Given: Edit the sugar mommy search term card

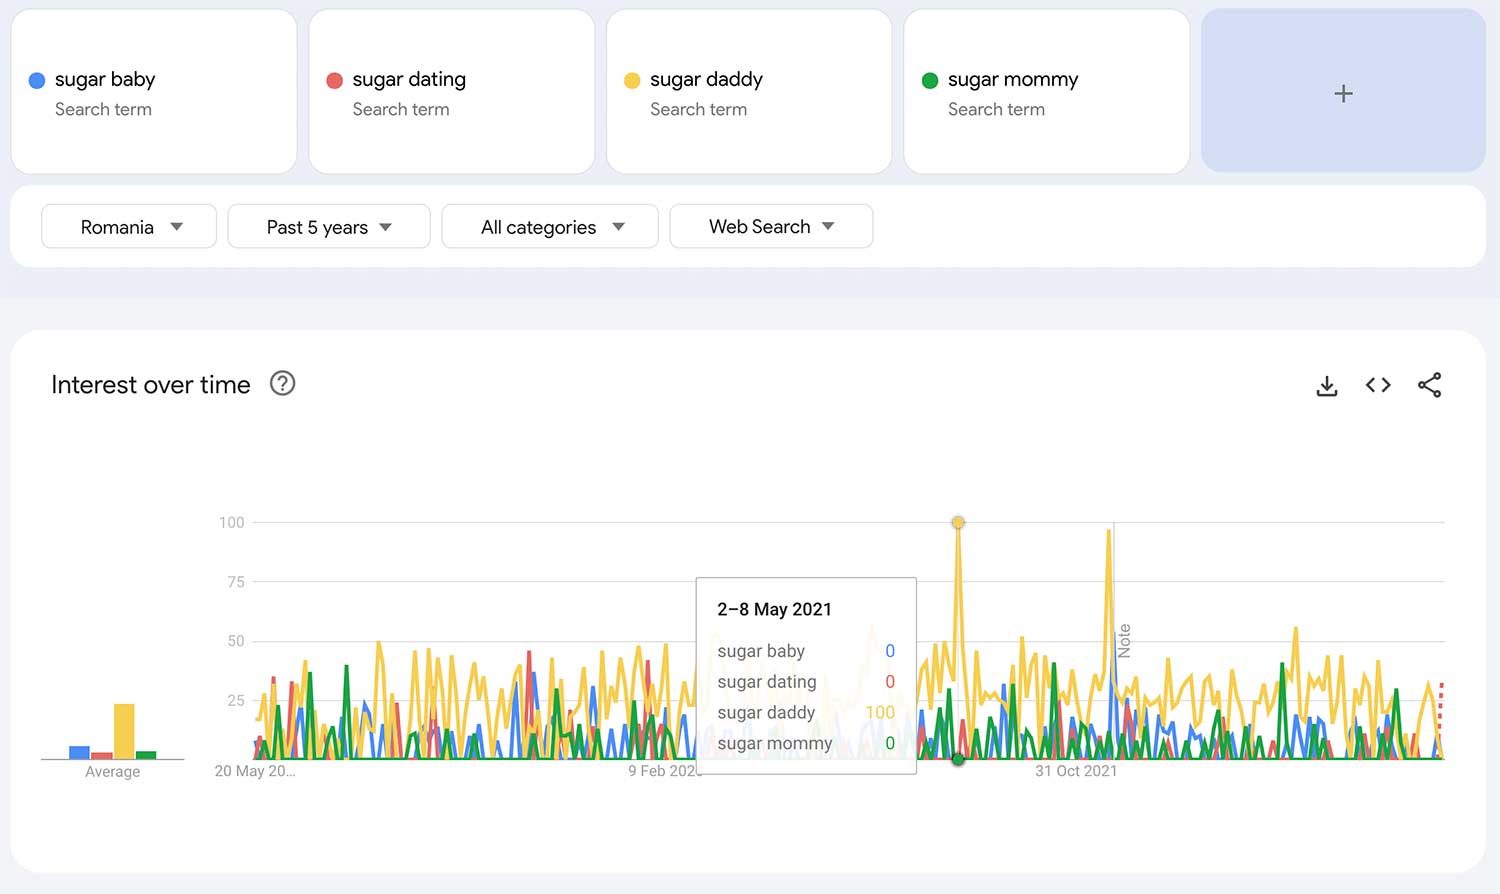Looking at the screenshot, I should click(1047, 92).
